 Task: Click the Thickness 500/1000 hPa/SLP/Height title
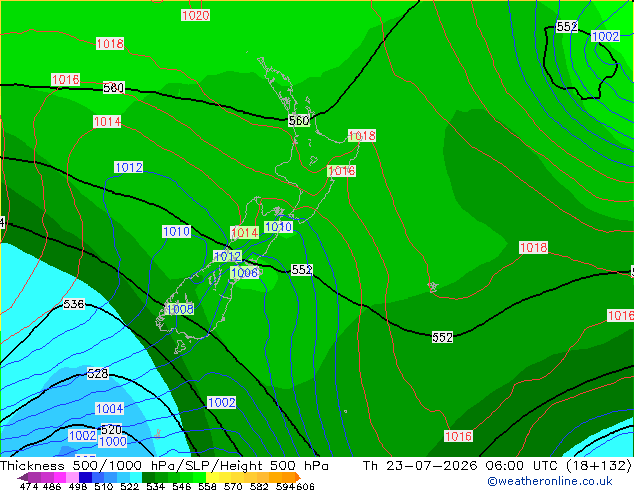(x=164, y=466)
